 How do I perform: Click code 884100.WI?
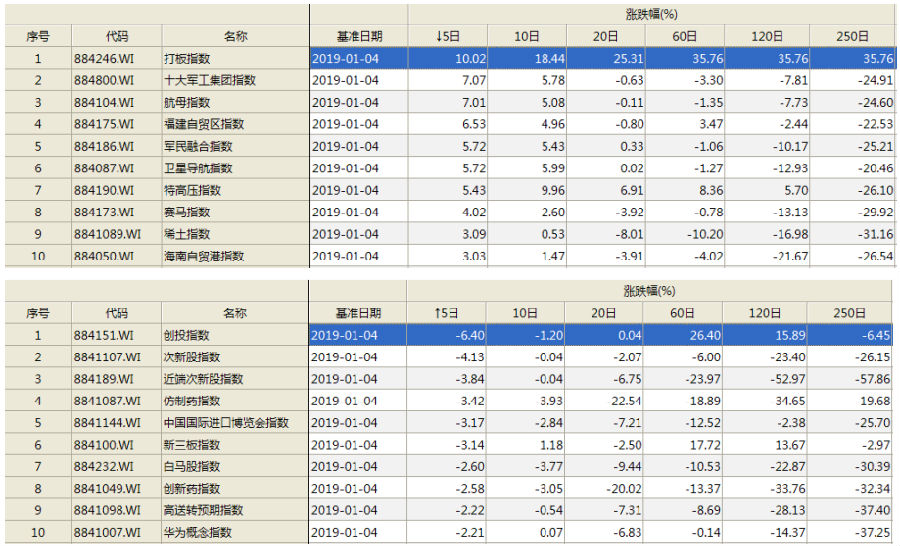pos(103,445)
